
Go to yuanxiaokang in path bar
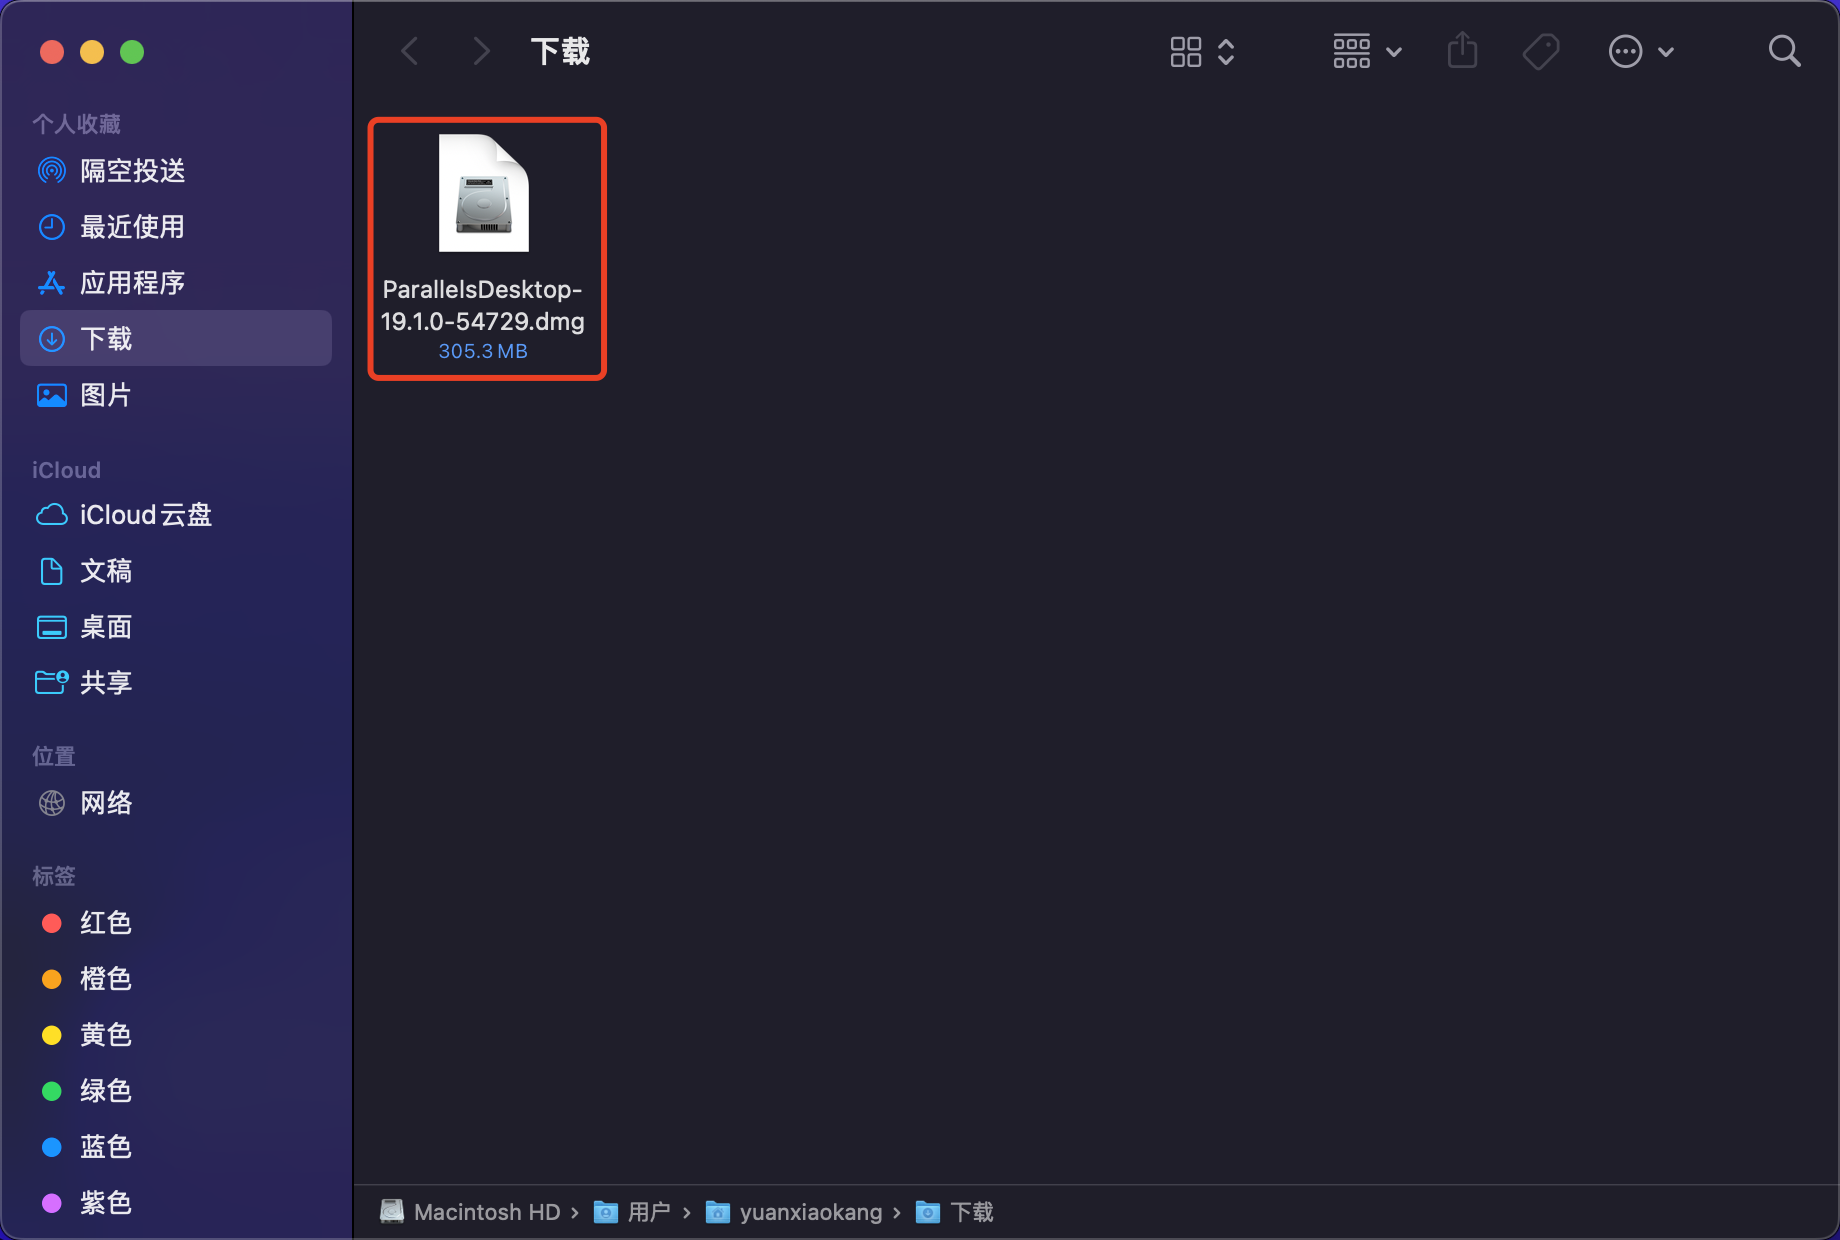click(x=794, y=1212)
